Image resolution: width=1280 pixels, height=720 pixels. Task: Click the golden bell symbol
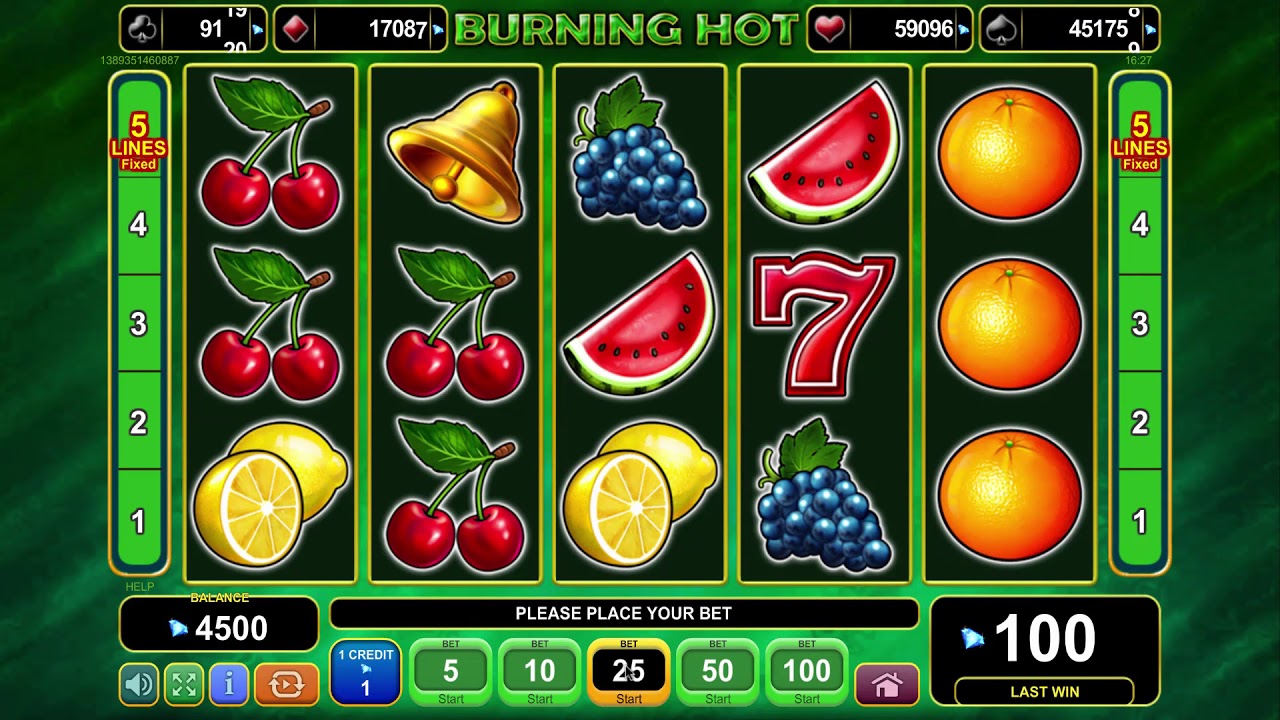[456, 152]
